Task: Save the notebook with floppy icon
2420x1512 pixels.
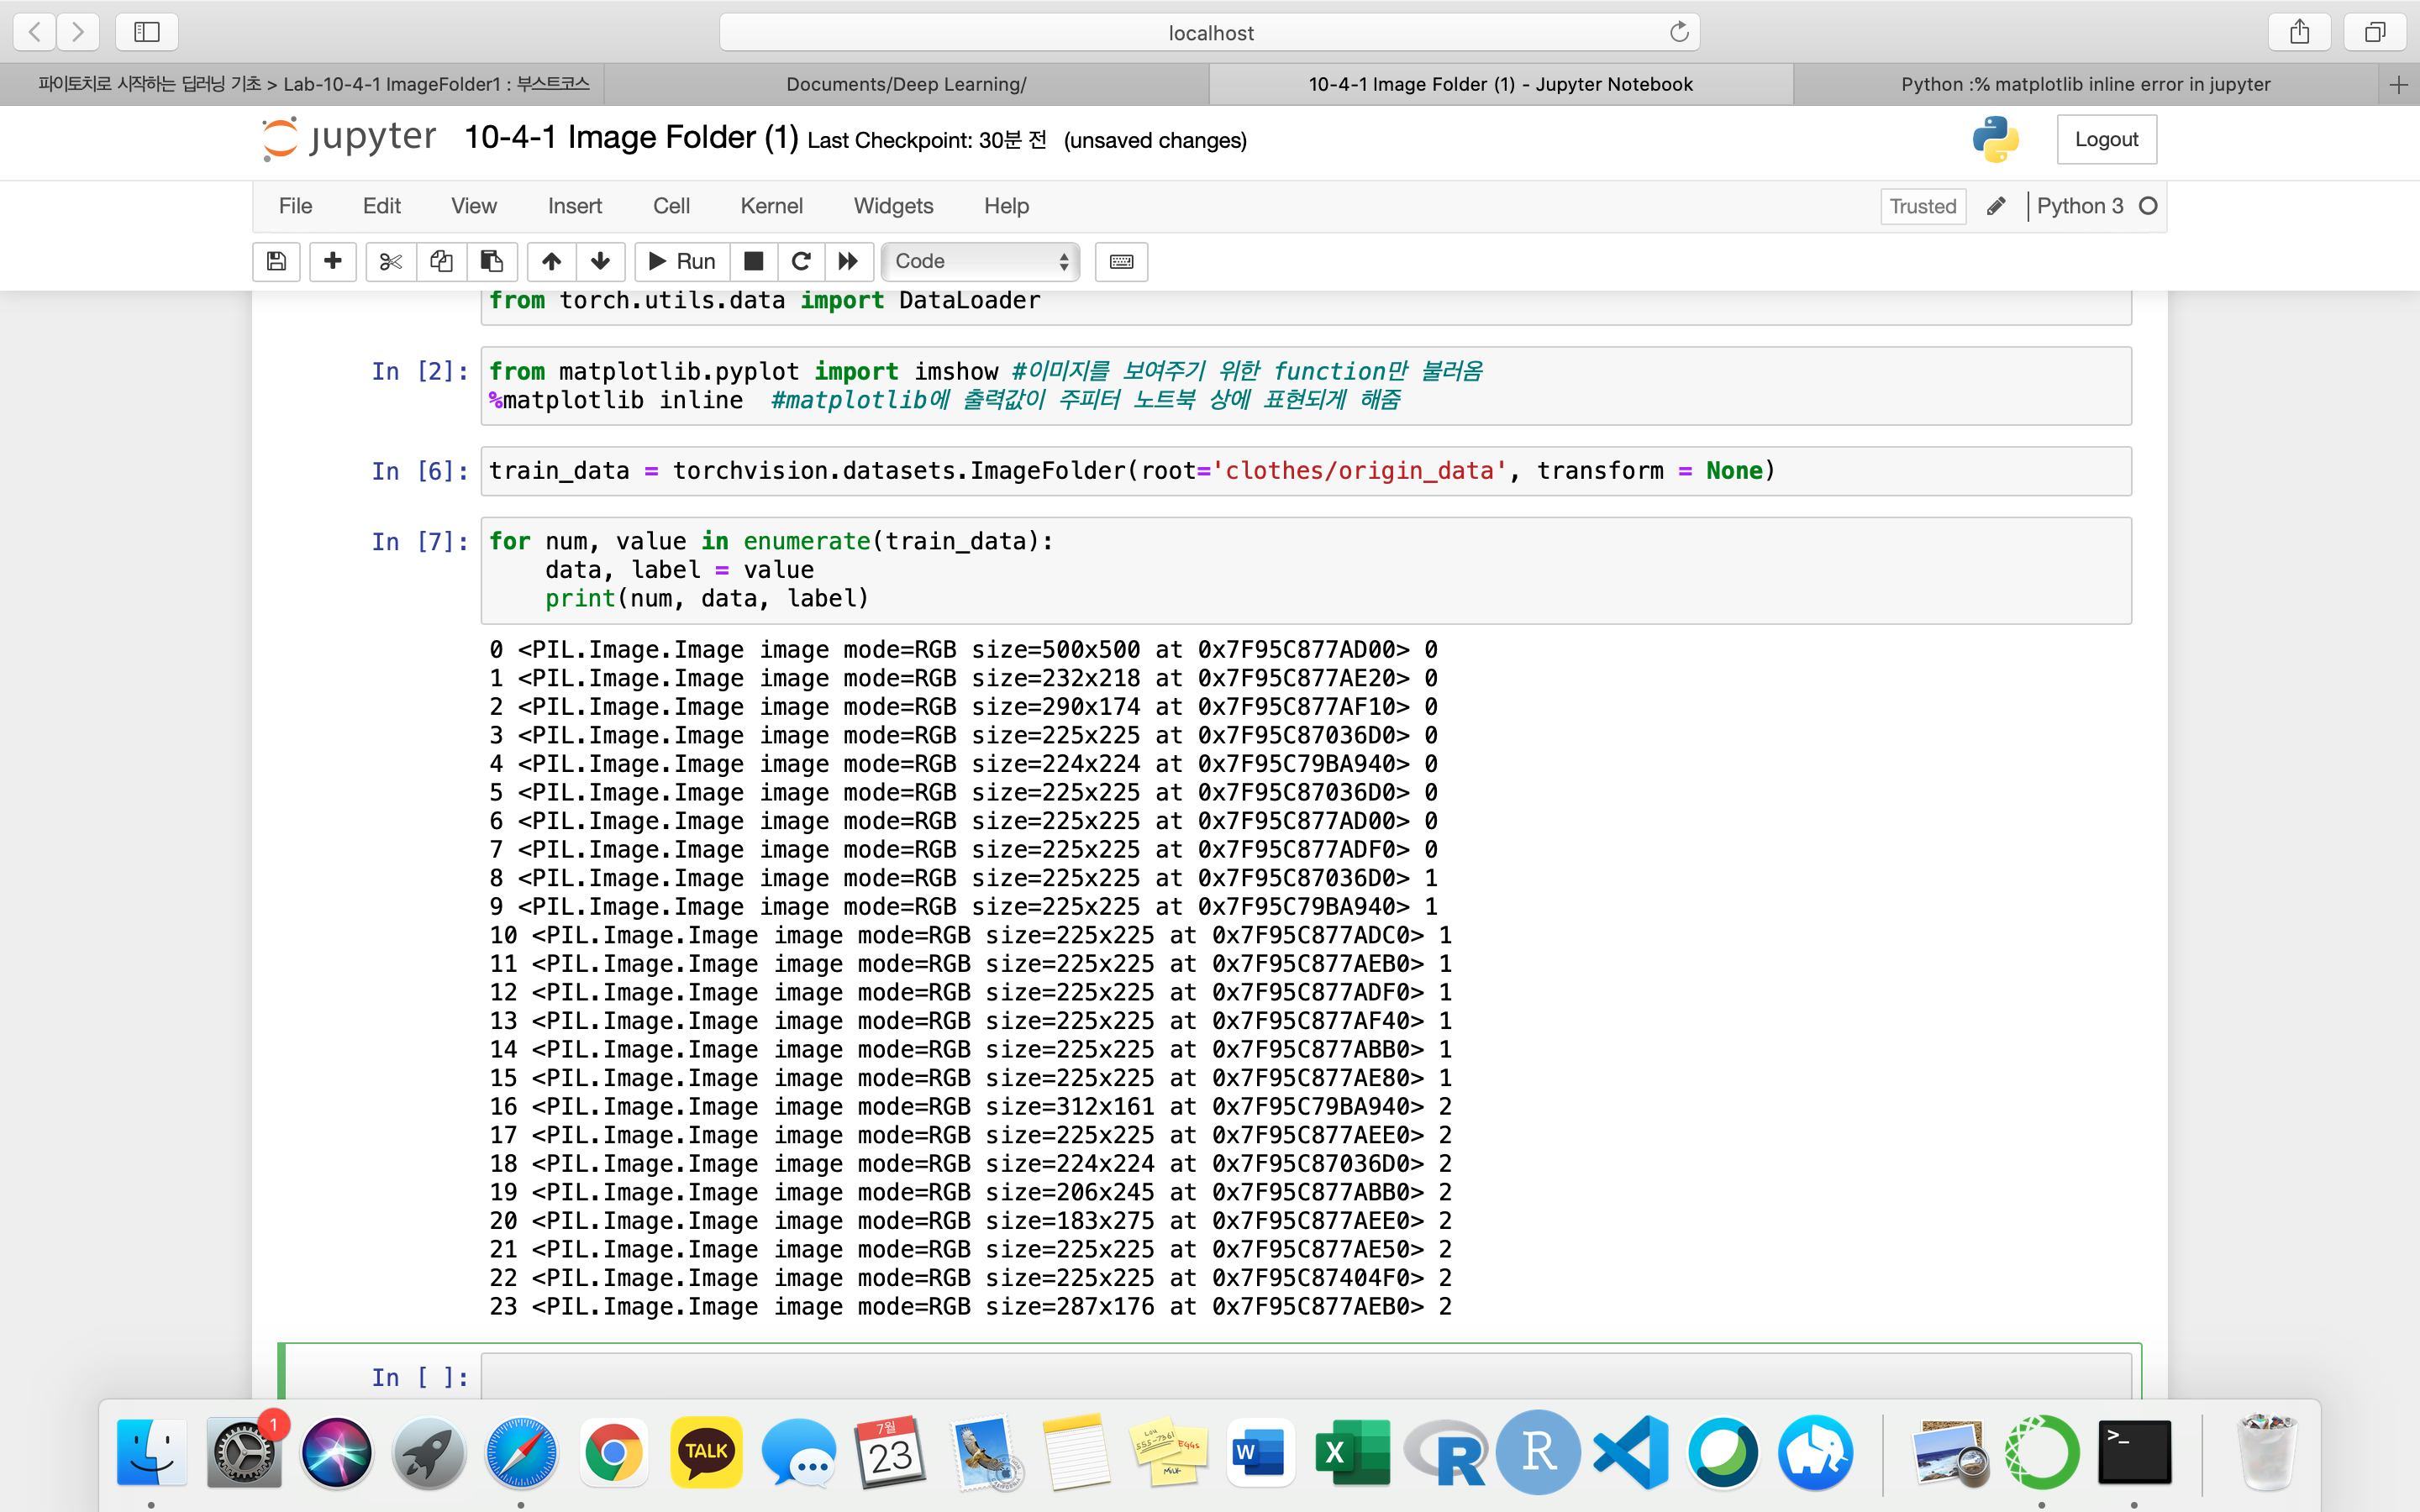Action: [276, 261]
